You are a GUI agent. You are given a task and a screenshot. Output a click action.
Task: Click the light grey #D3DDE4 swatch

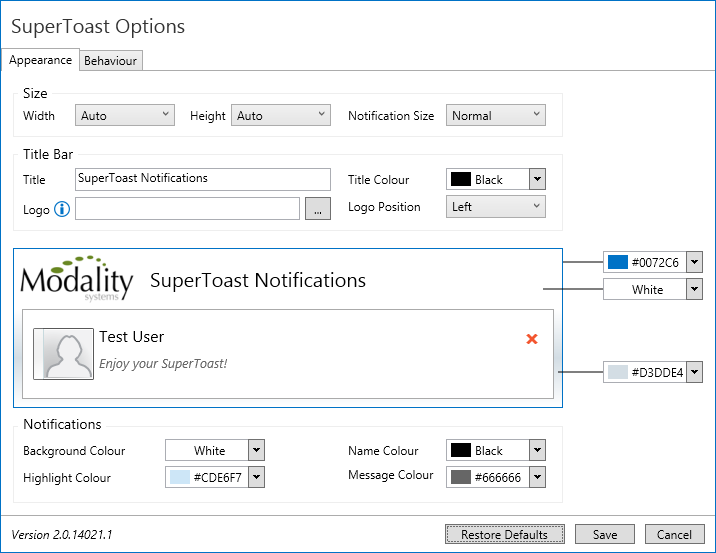pos(618,372)
